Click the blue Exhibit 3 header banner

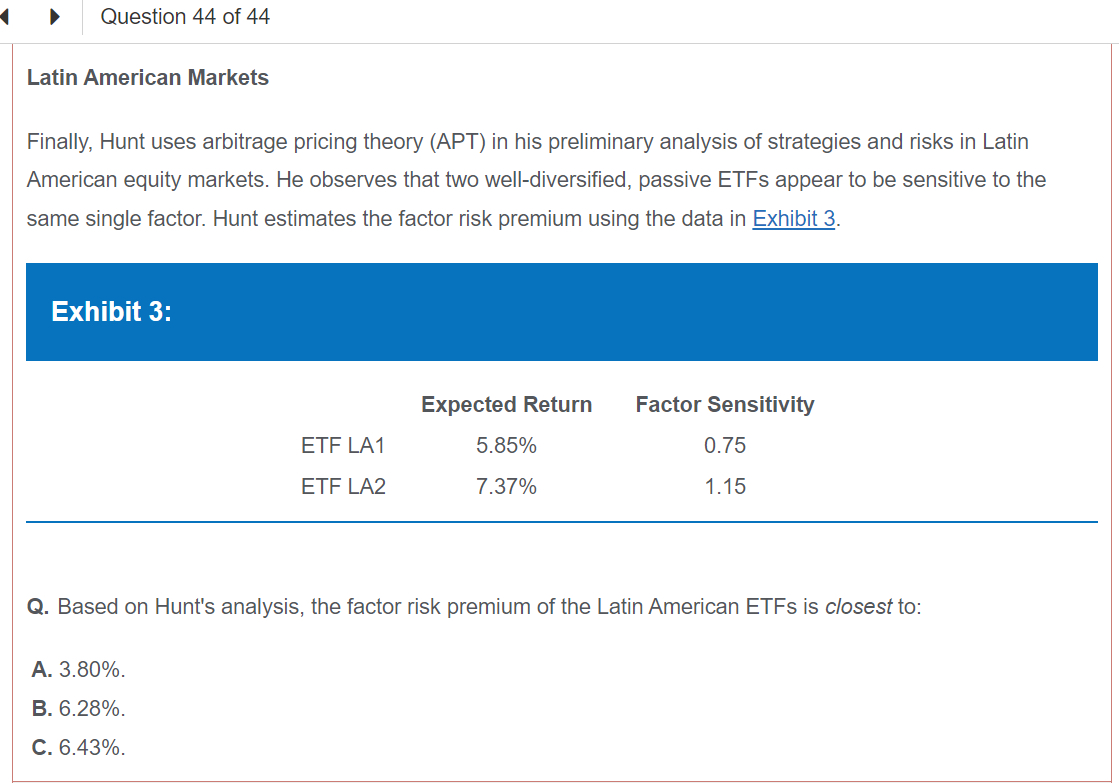(x=561, y=312)
